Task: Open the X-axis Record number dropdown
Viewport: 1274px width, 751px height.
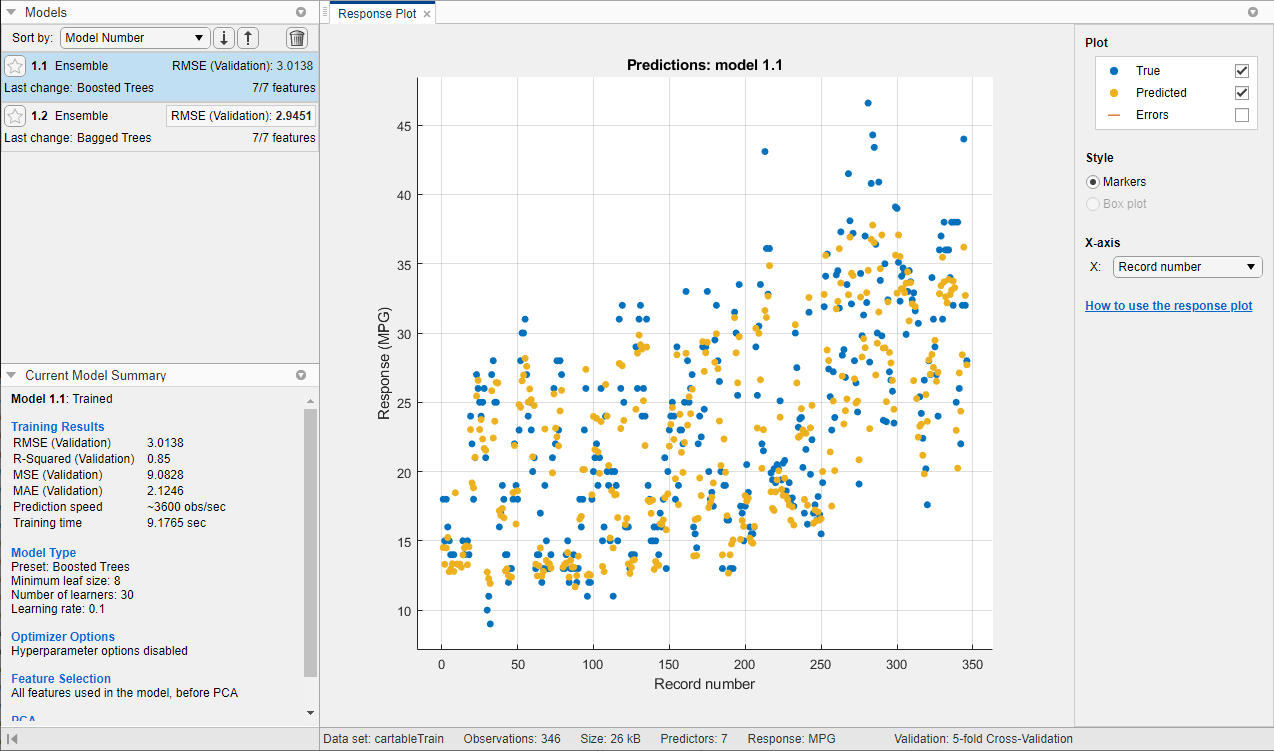Action: pos(1187,266)
